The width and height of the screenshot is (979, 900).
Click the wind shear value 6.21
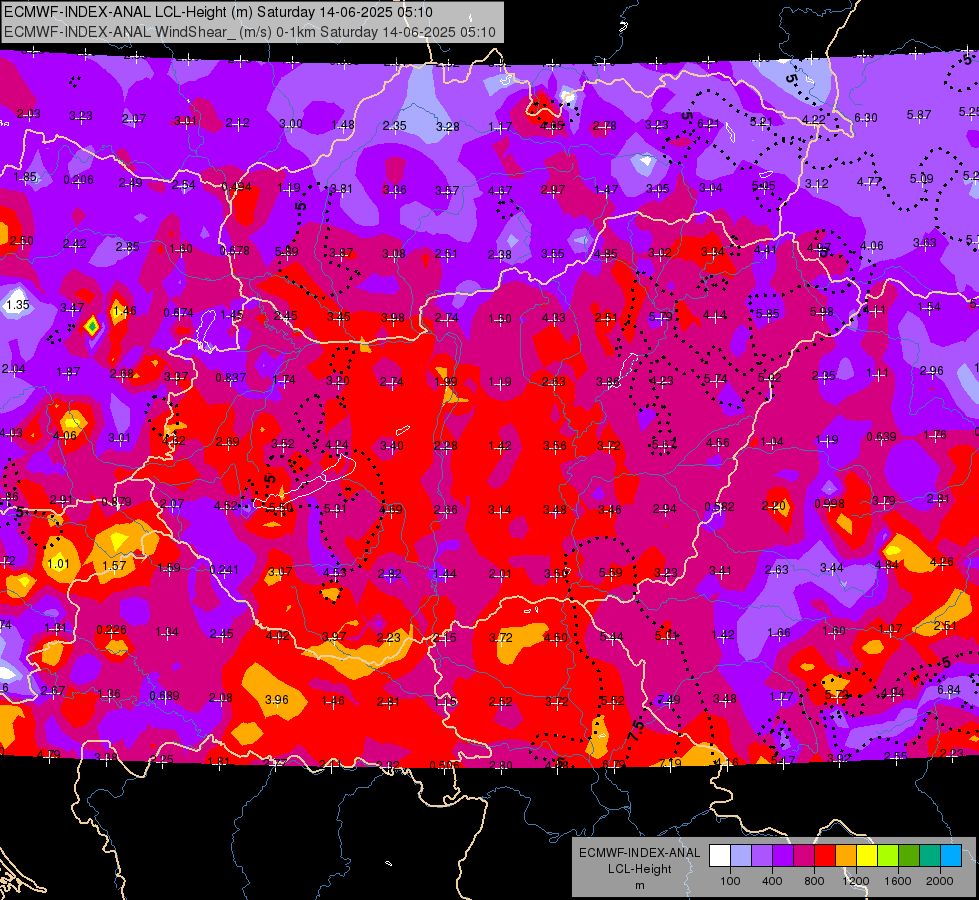(709, 124)
